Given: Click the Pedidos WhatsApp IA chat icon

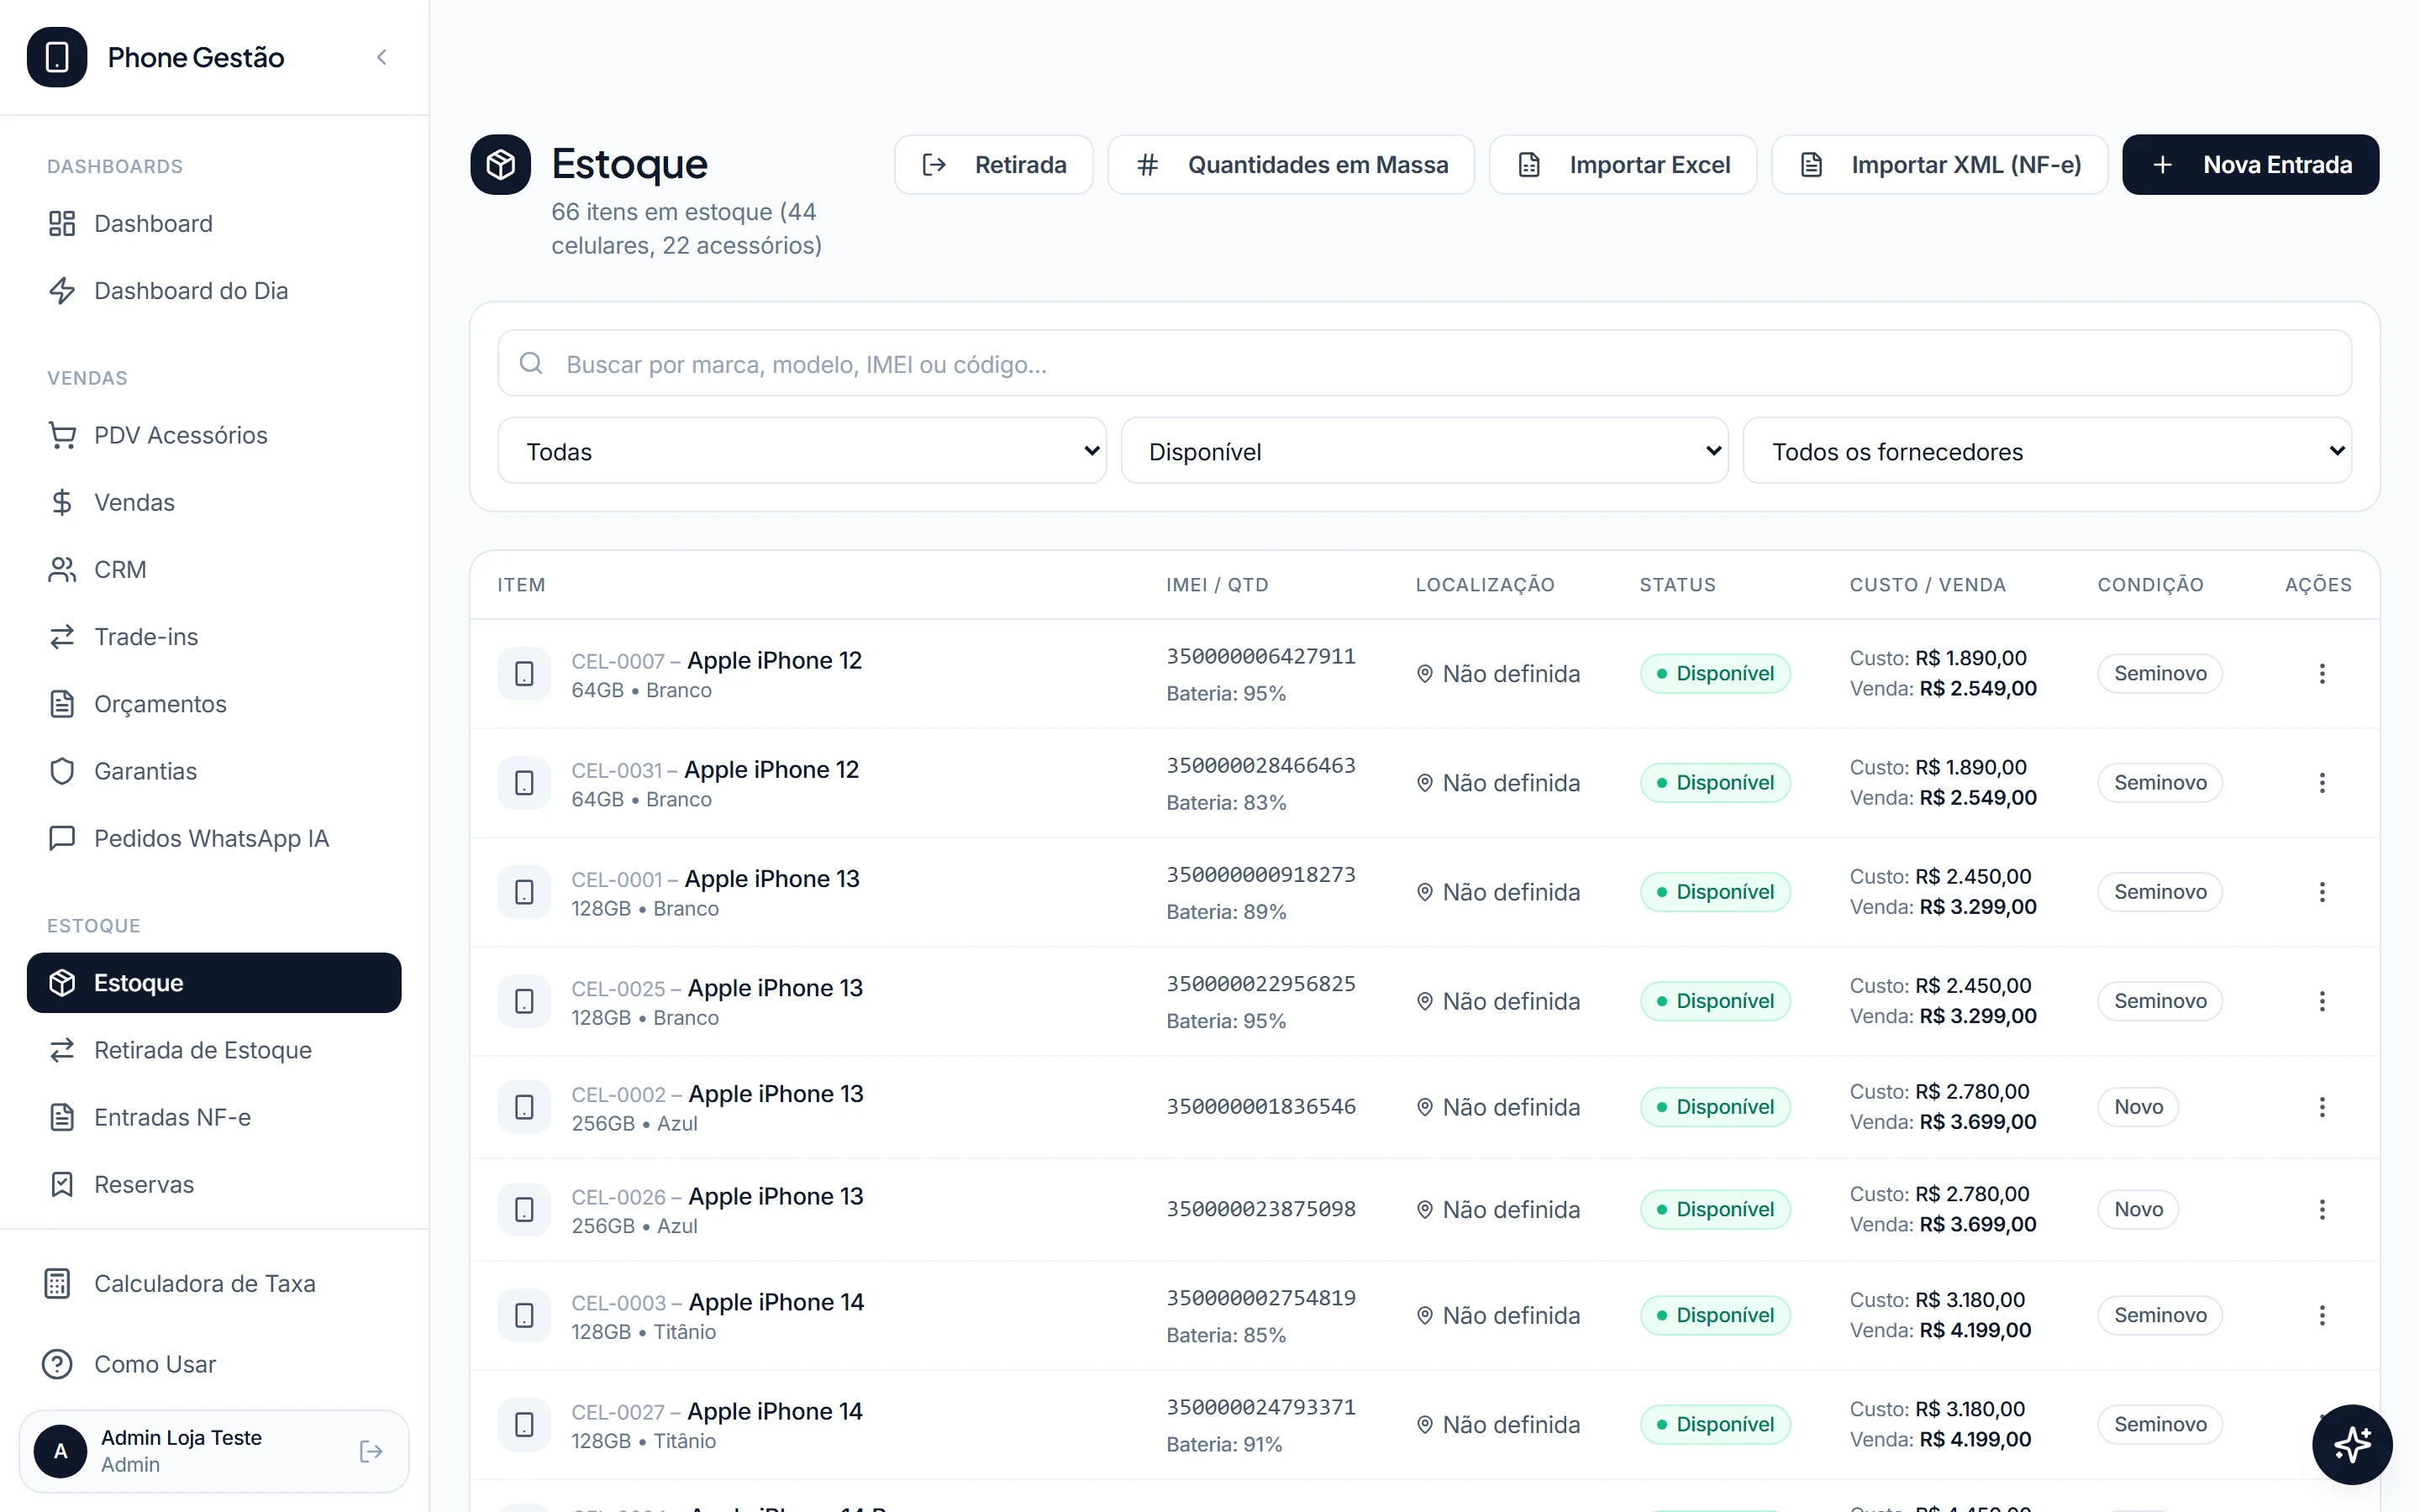Looking at the screenshot, I should coord(62,838).
